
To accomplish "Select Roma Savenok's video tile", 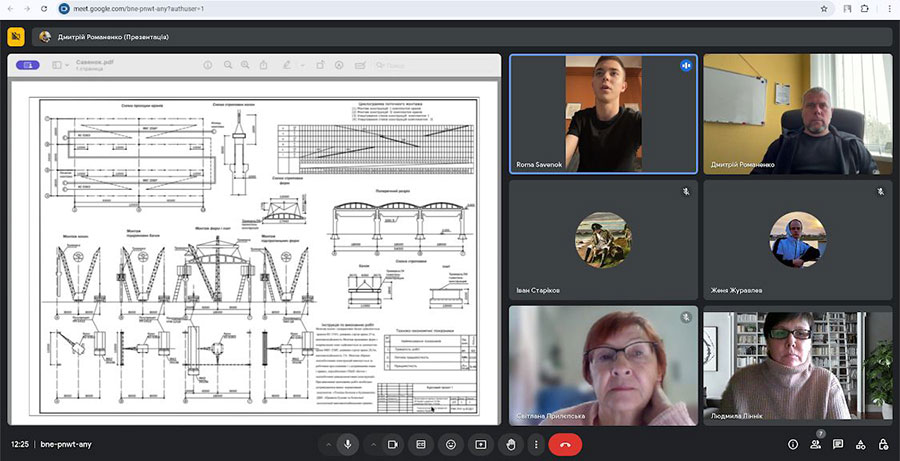I will pos(603,114).
